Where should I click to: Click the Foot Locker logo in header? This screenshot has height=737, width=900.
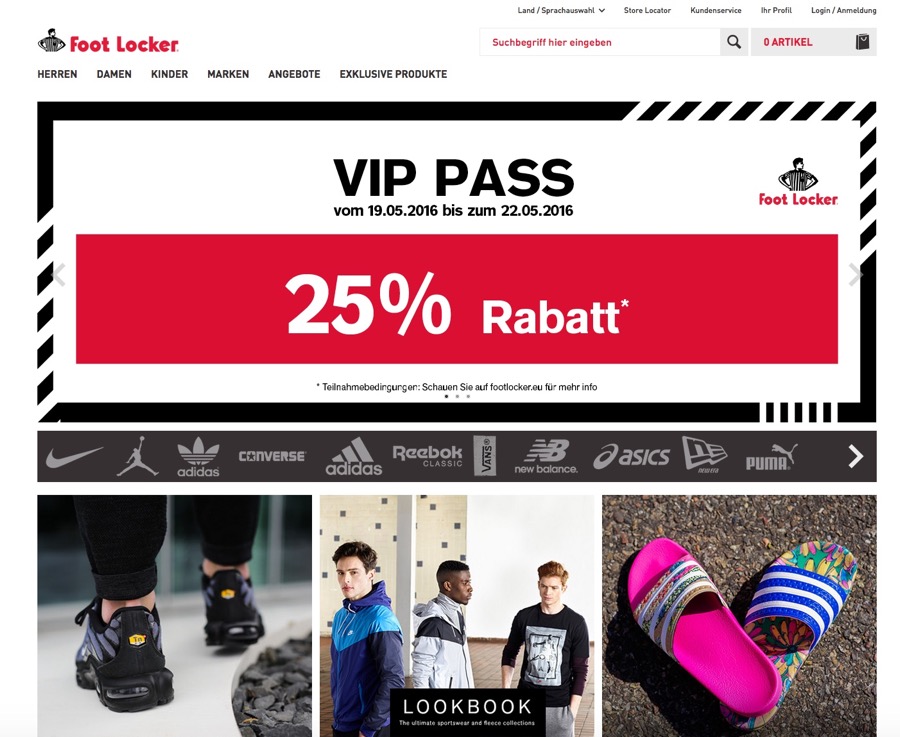pos(108,41)
